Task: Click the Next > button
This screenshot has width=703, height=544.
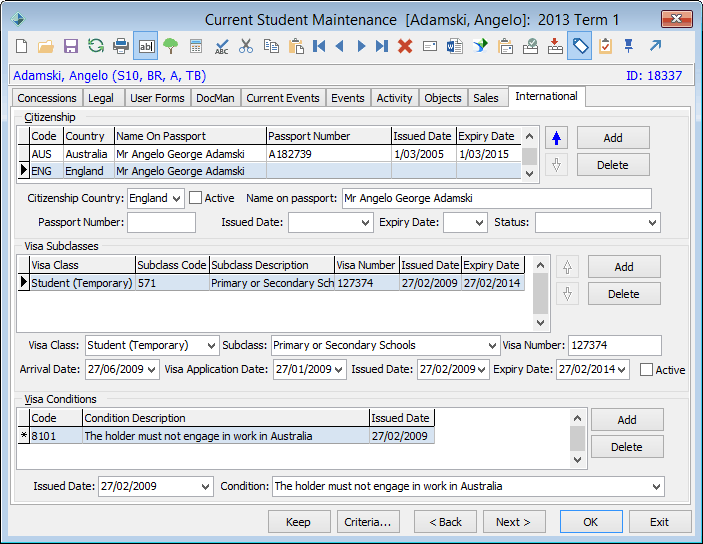Action: click(513, 522)
